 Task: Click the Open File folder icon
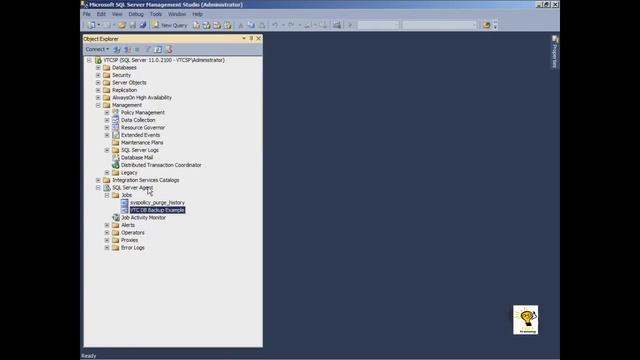click(x=122, y=25)
